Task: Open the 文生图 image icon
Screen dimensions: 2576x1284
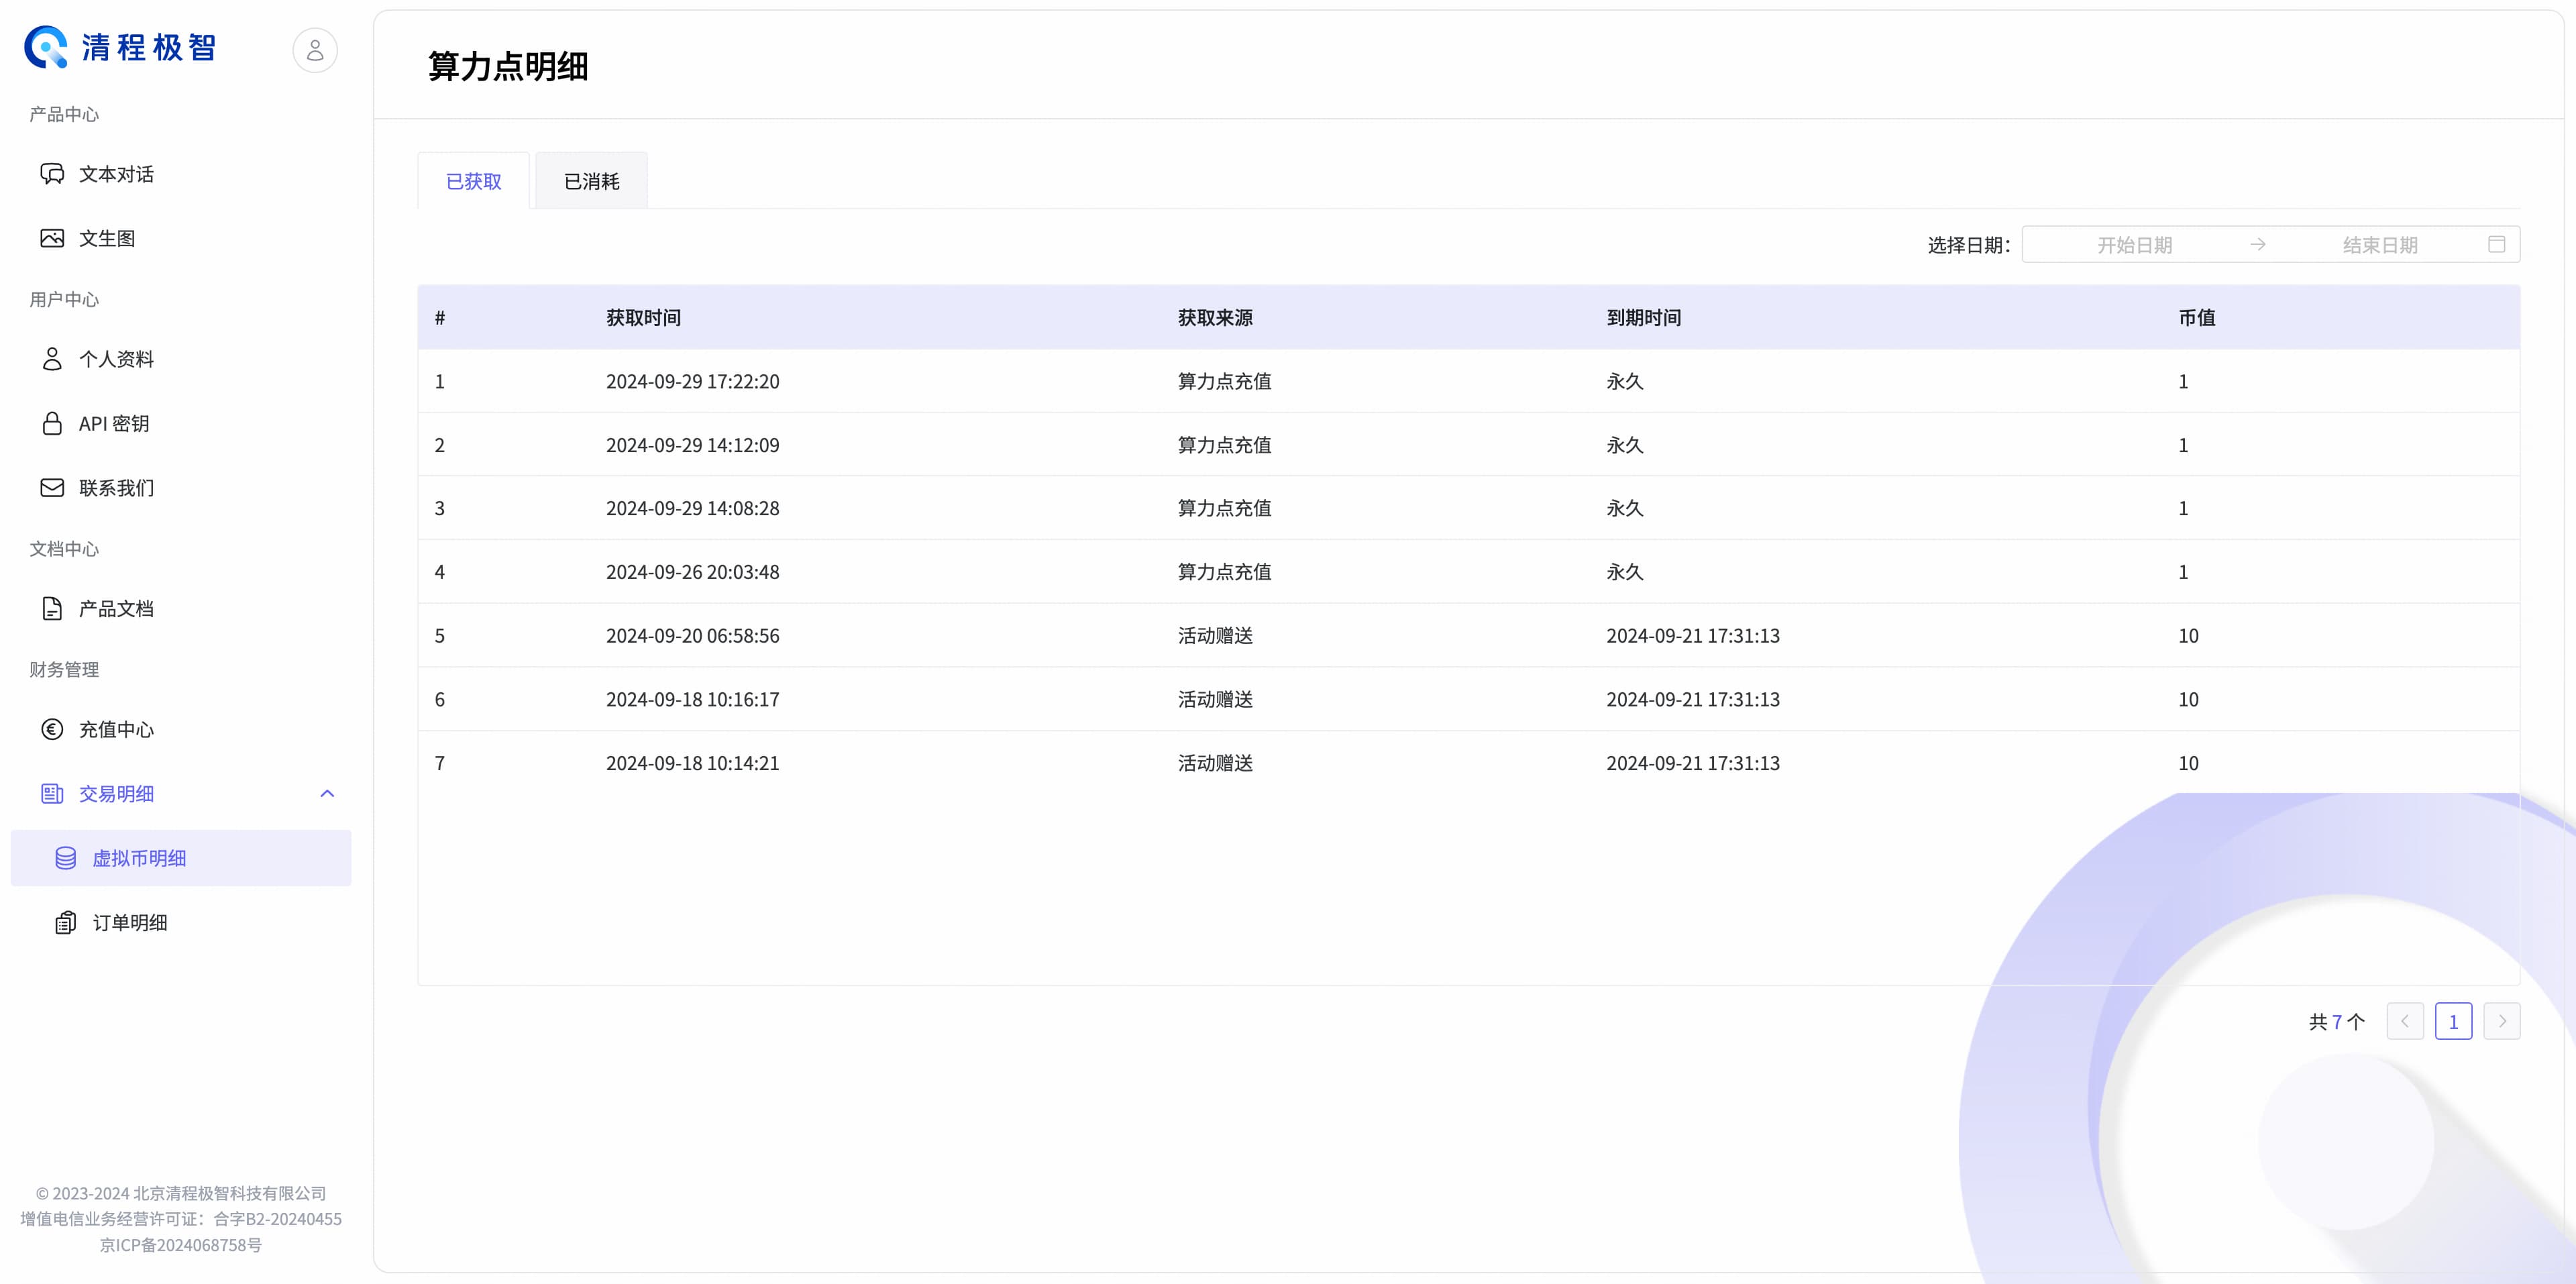Action: [52, 238]
